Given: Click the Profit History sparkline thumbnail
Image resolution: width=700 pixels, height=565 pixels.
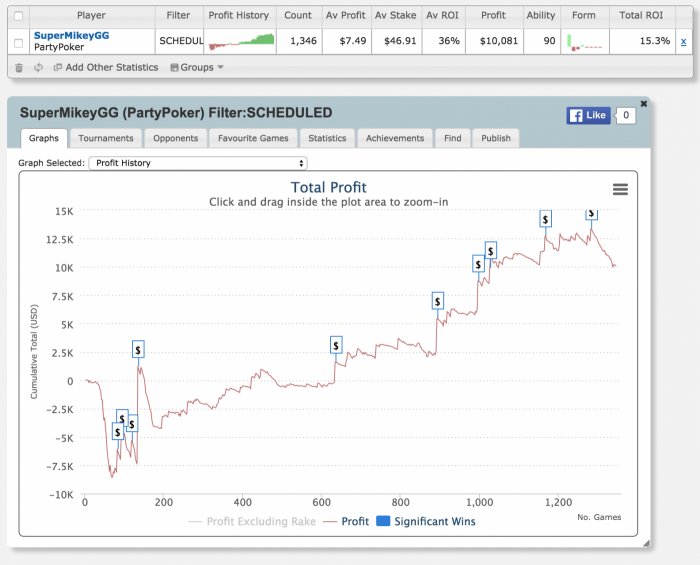Looking at the screenshot, I should point(241,41).
